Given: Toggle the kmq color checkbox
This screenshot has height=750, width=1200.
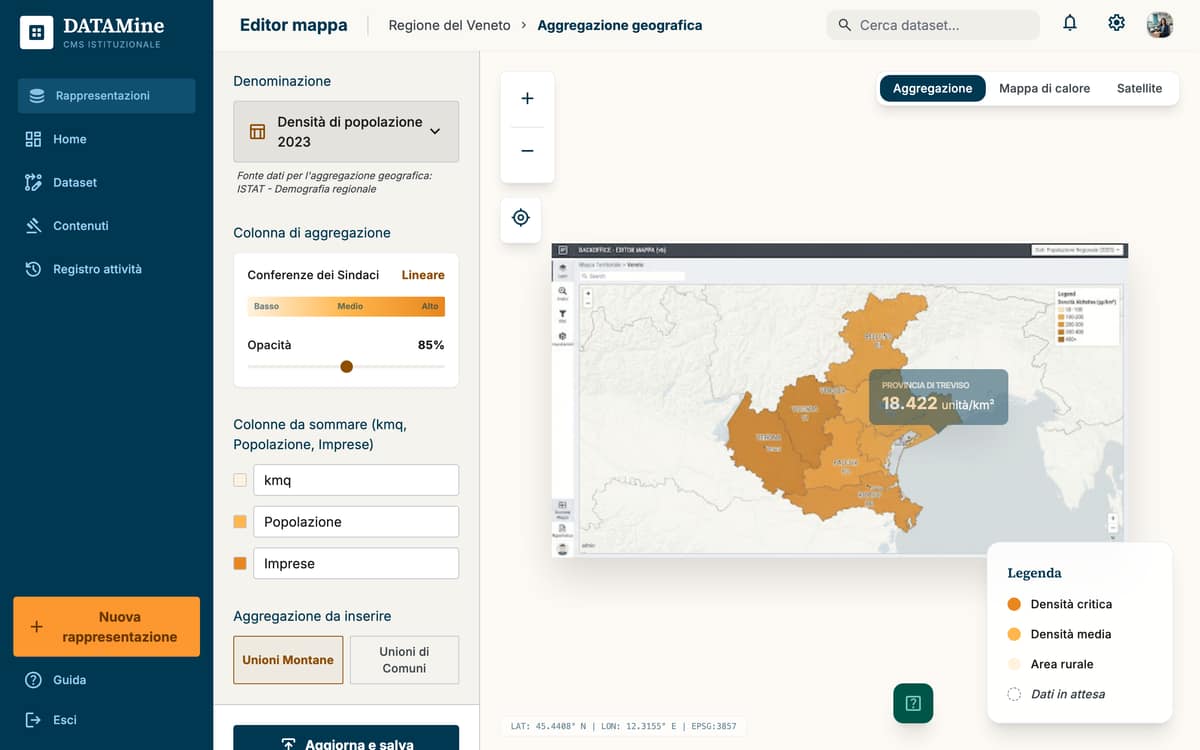Looking at the screenshot, I should (240, 480).
